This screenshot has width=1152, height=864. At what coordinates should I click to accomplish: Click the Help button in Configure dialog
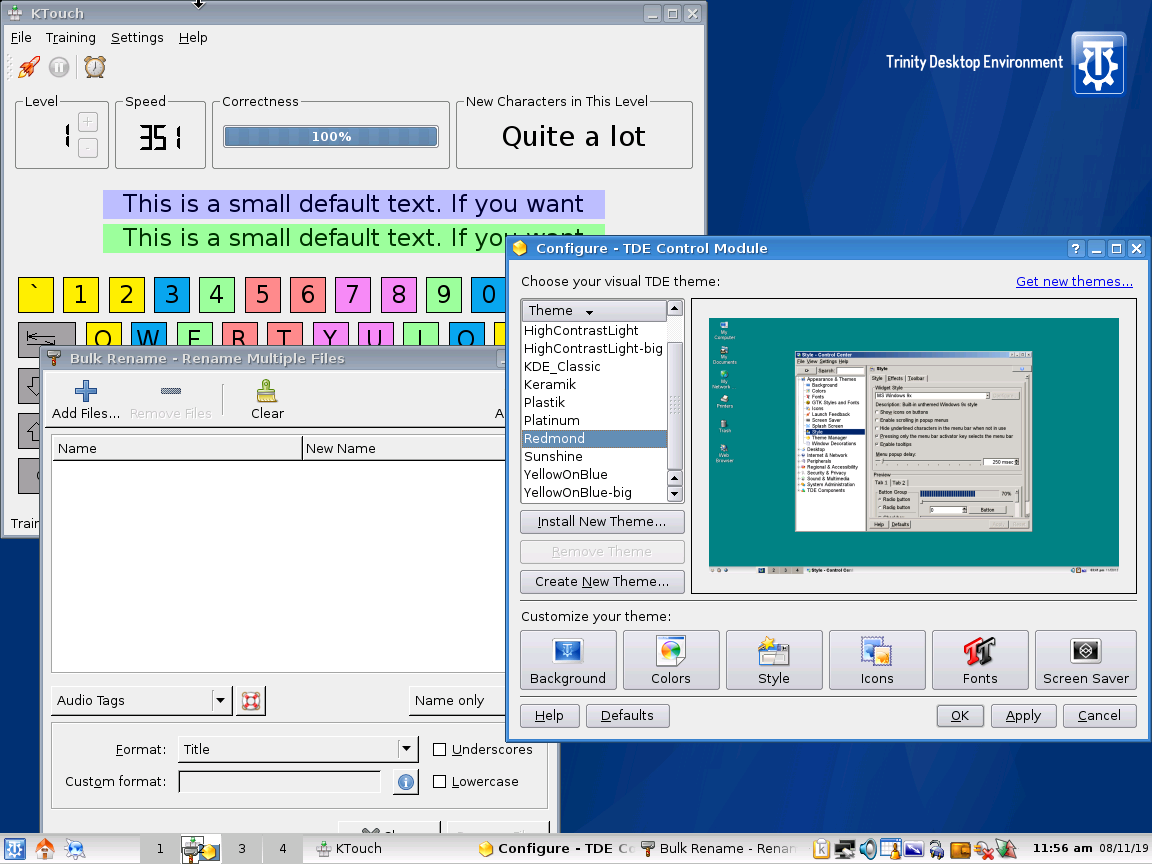(x=550, y=716)
